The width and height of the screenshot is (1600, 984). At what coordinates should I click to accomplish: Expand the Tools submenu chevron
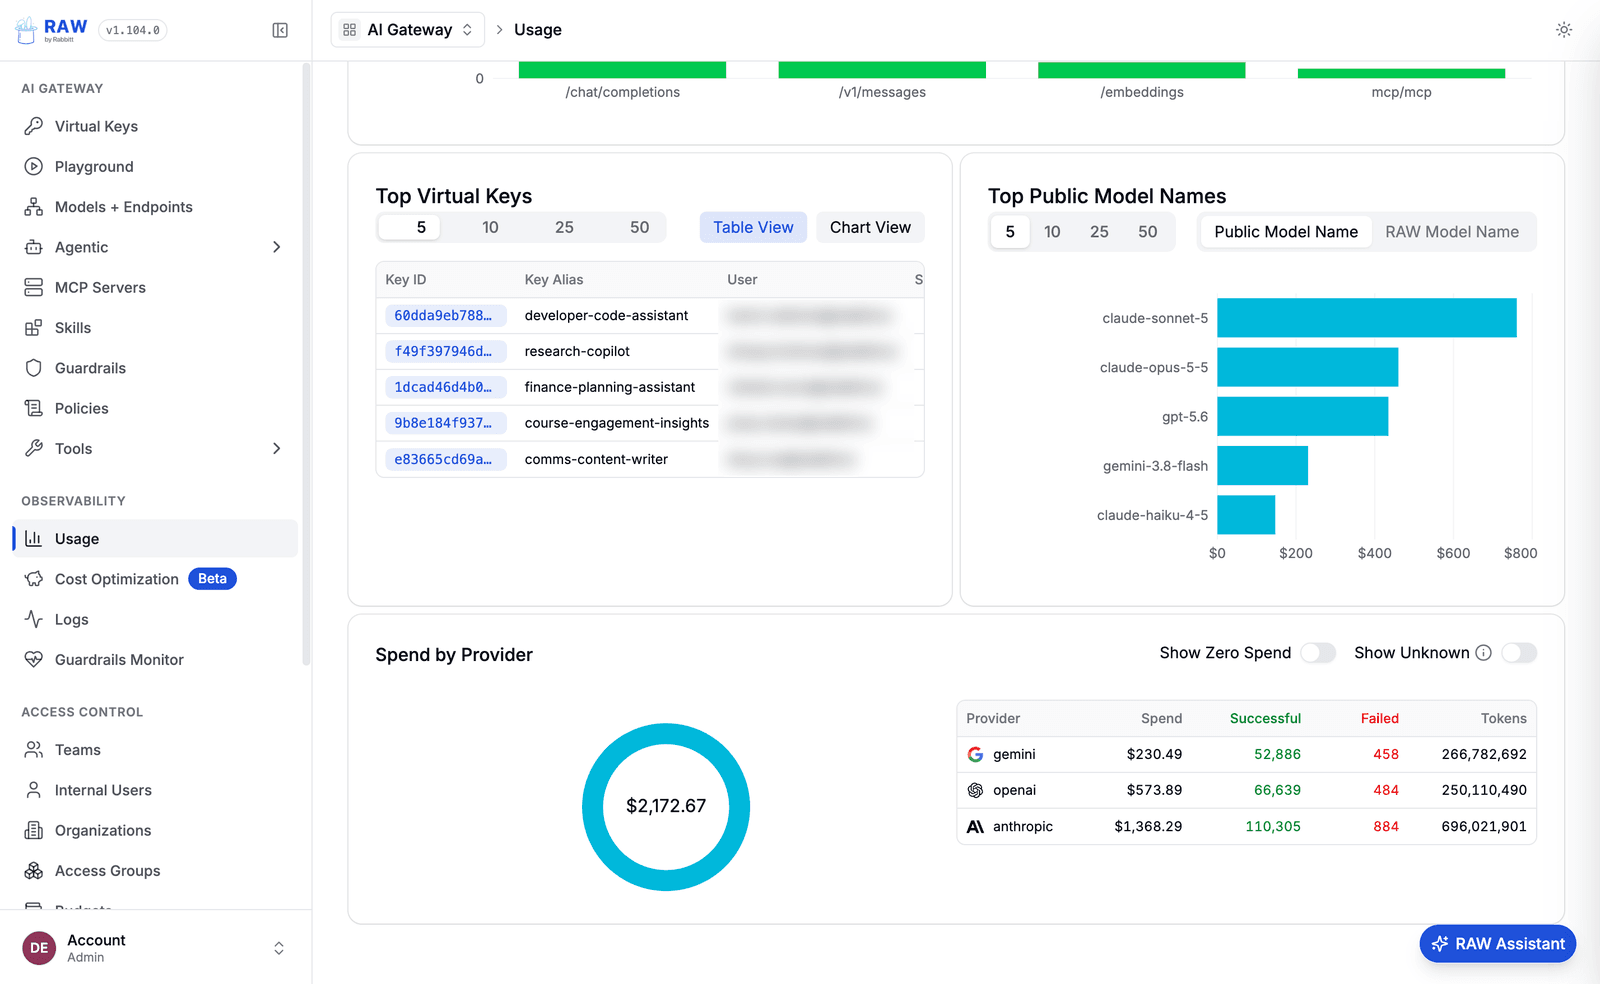point(277,448)
